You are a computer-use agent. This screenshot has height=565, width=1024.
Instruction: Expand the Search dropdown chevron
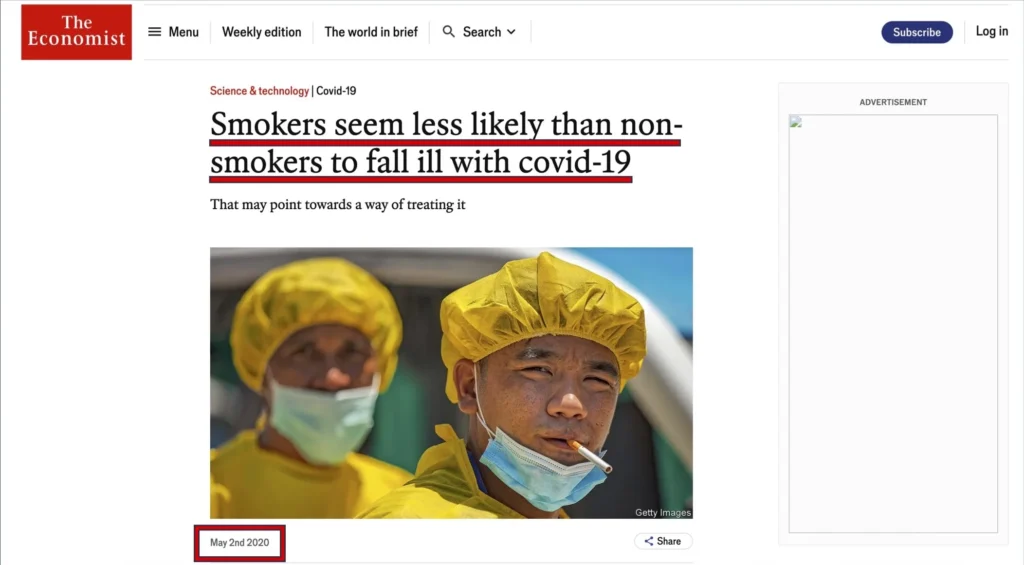(511, 31)
